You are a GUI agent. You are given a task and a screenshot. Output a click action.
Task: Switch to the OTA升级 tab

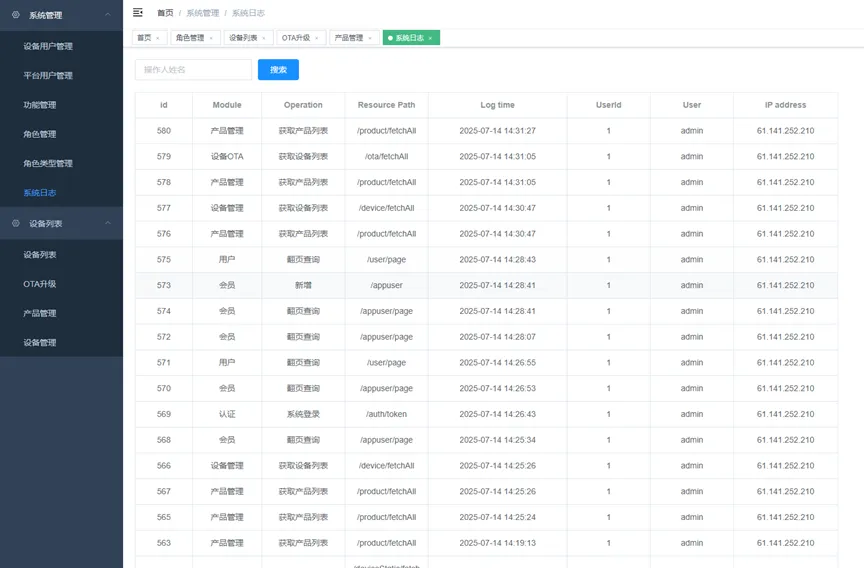pyautogui.click(x=296, y=37)
